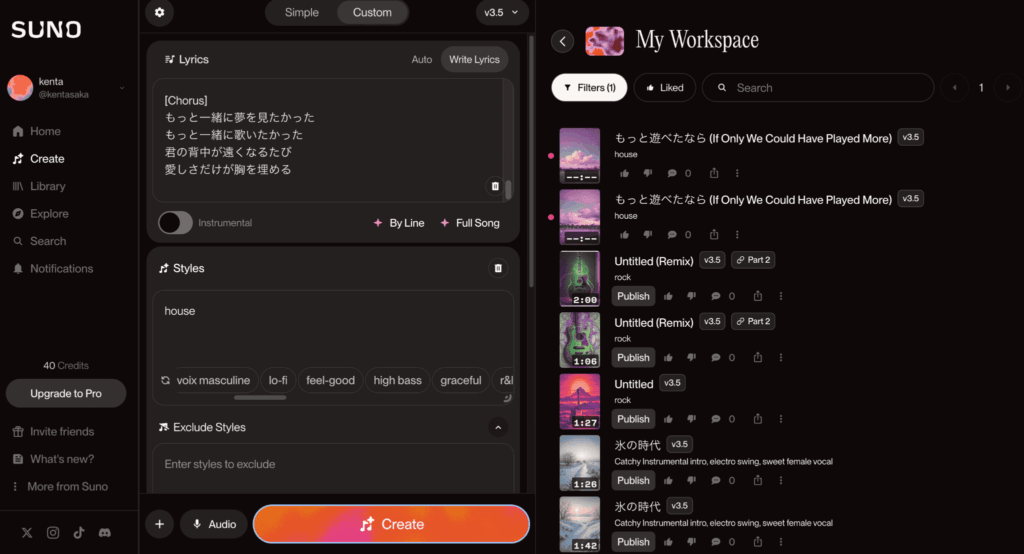1024x554 pixels.
Task: Open comments on the 2:00 Untitled (Remix)
Action: point(716,296)
